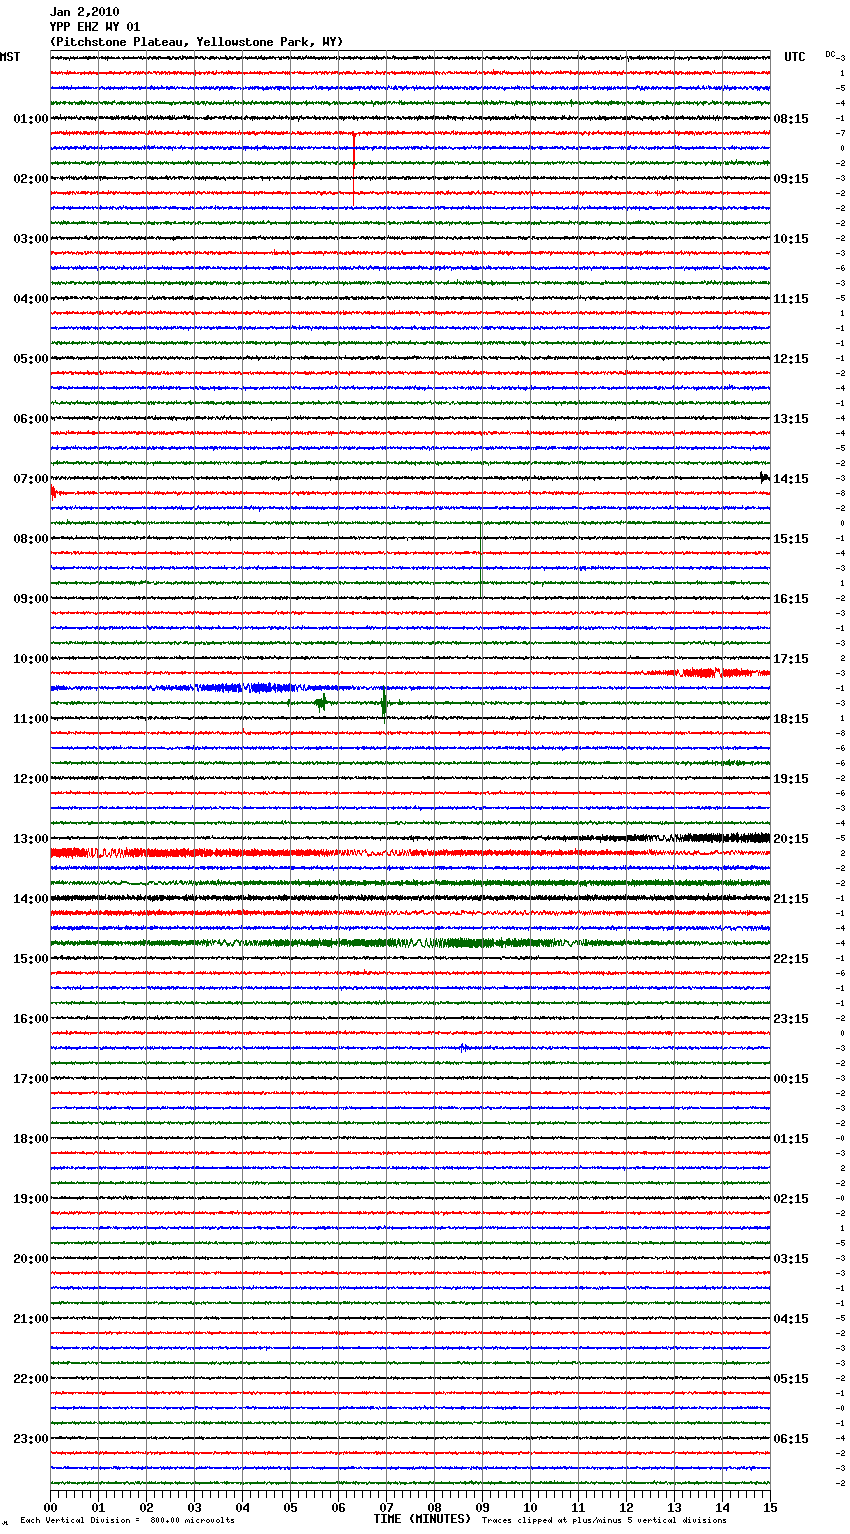850x1534 pixels.
Task: Click the 07 minute tick label on x-axis
Action: click(386, 1507)
